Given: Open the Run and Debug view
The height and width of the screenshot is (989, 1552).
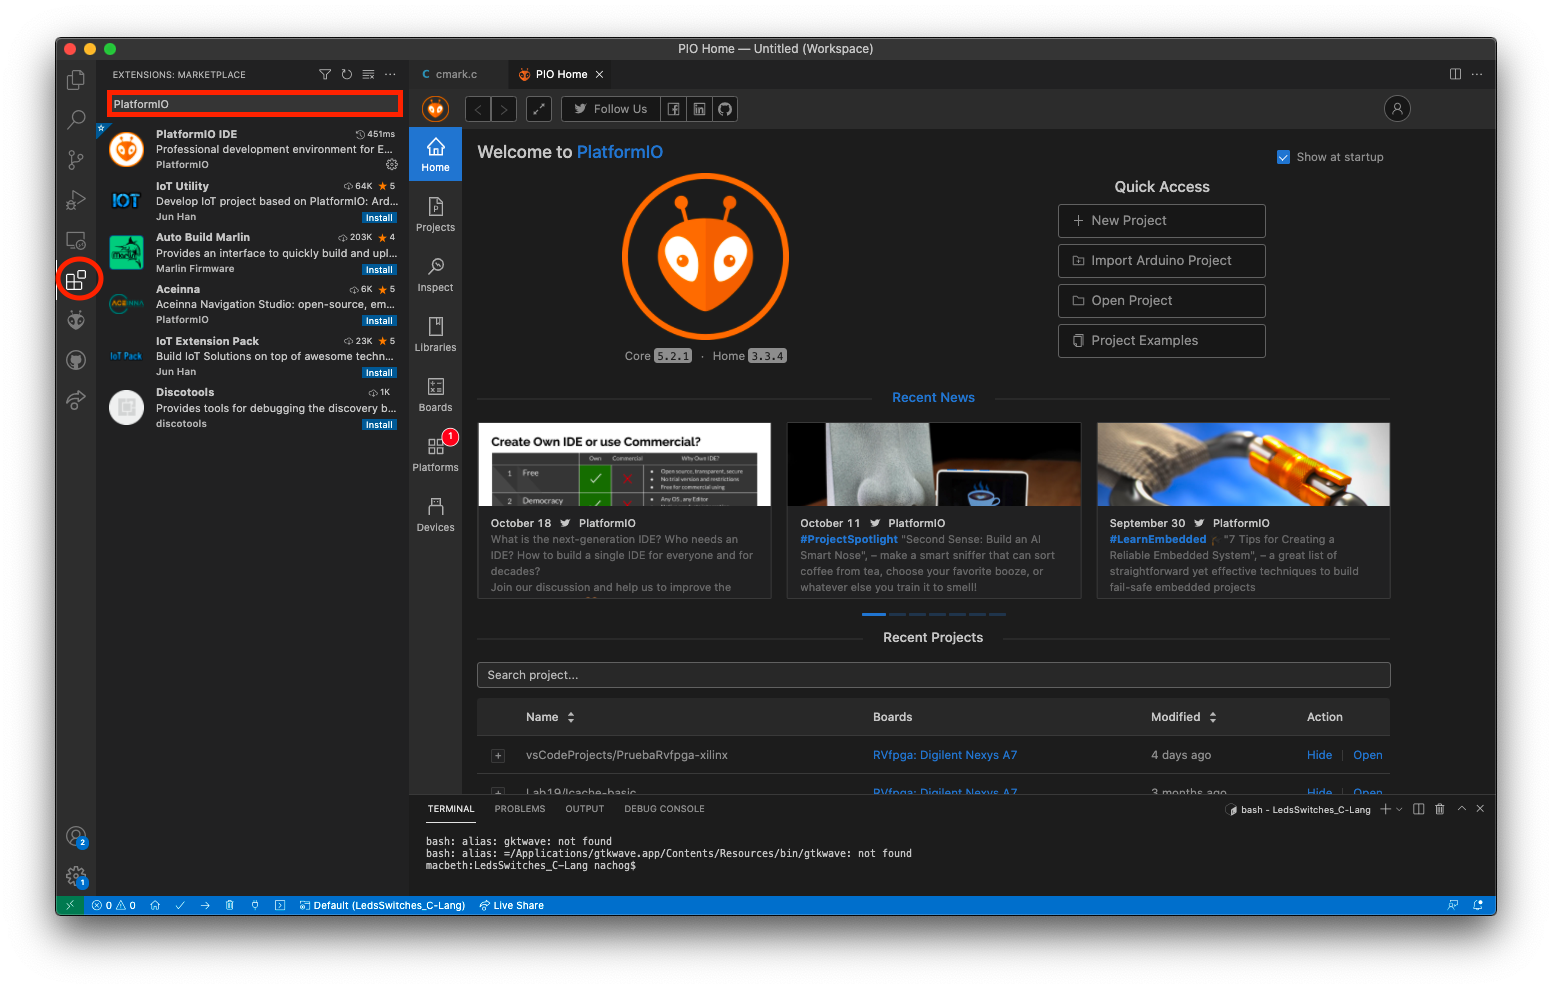Looking at the screenshot, I should coord(76,200).
